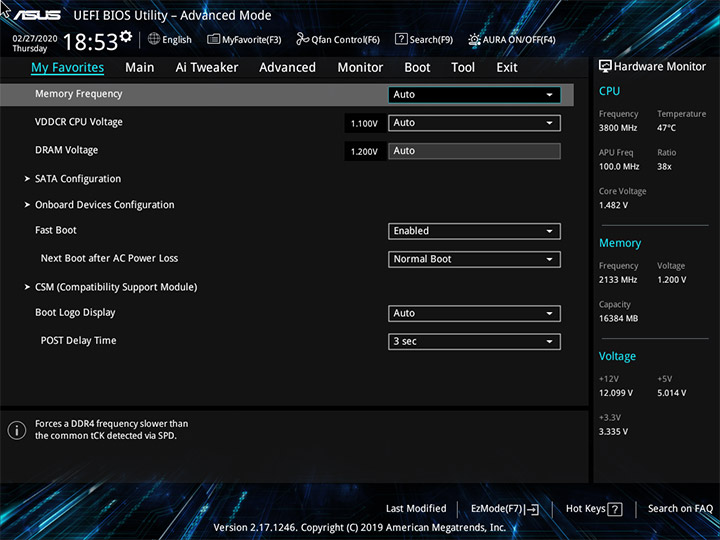The height and width of the screenshot is (540, 720).
Task: Click the EzMode arrow exit icon
Action: point(532,509)
